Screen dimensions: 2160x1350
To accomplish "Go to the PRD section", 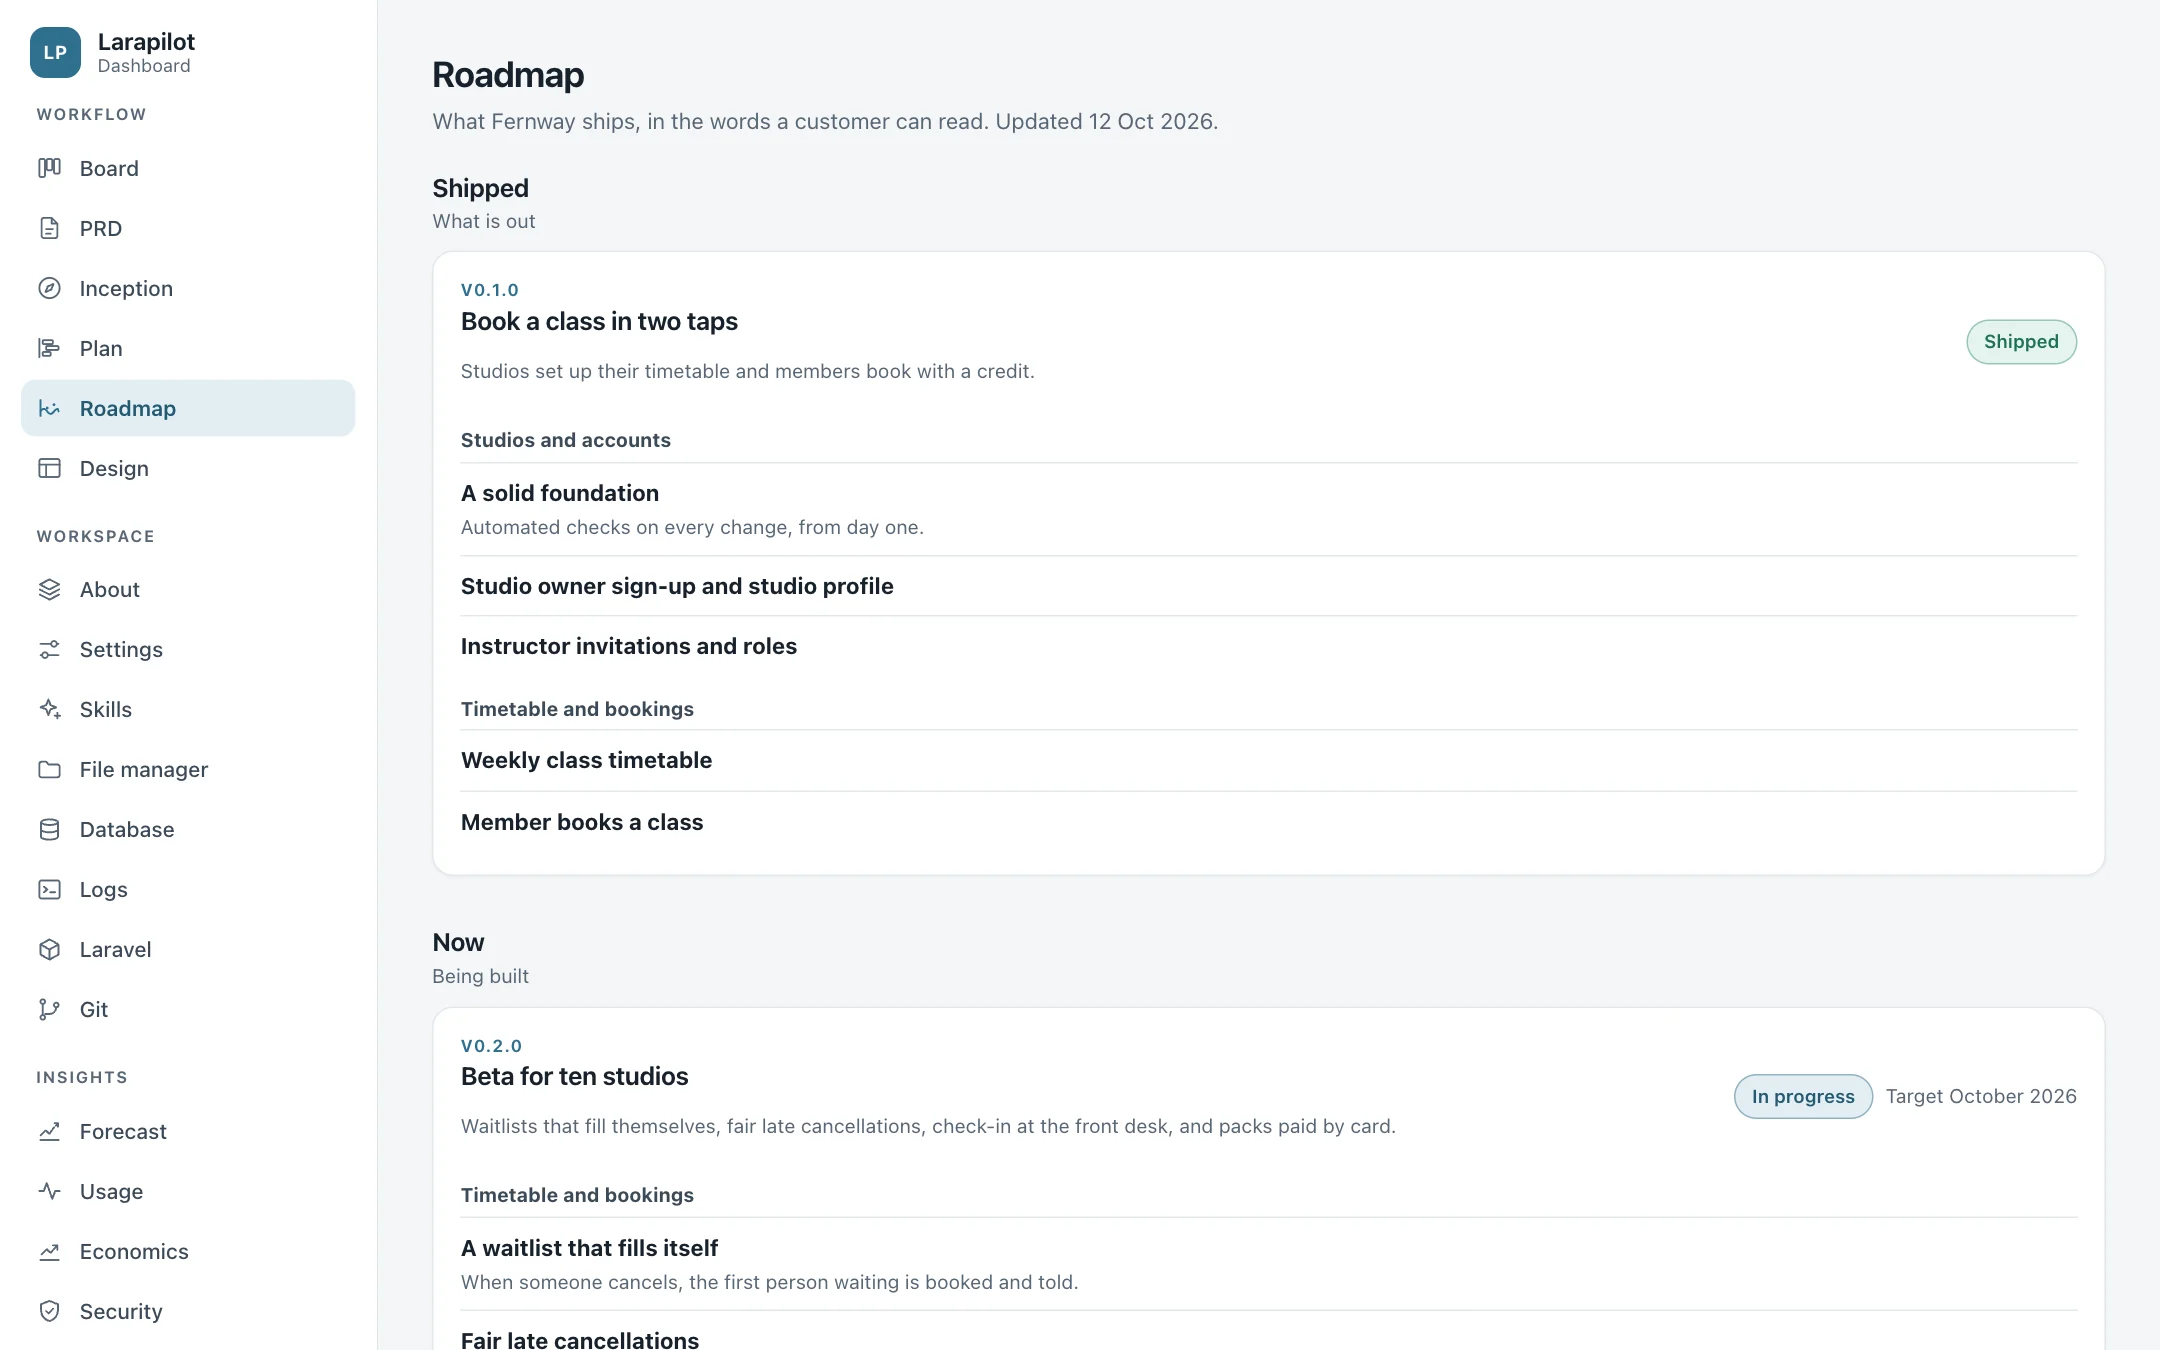I will point(188,228).
